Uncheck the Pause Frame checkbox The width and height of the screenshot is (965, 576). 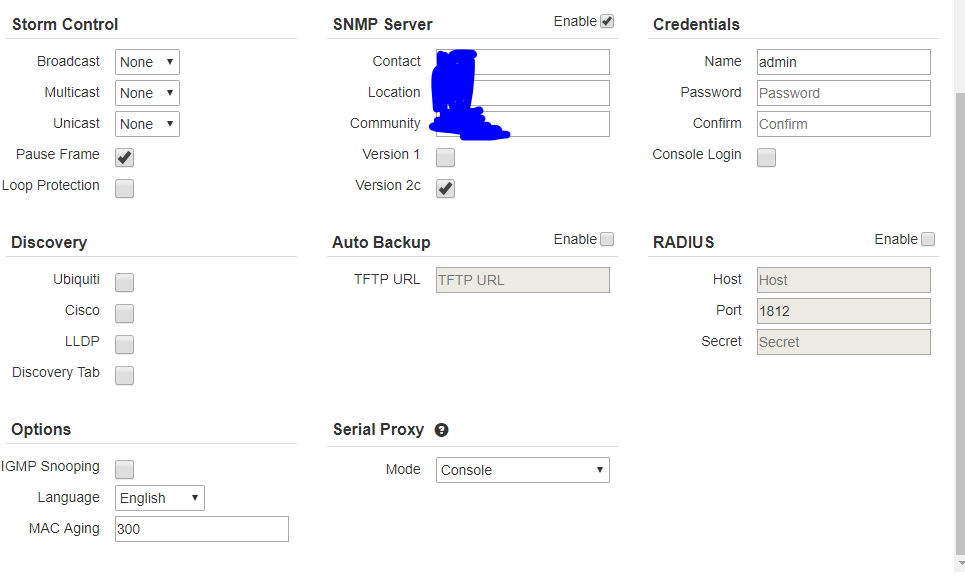click(124, 157)
